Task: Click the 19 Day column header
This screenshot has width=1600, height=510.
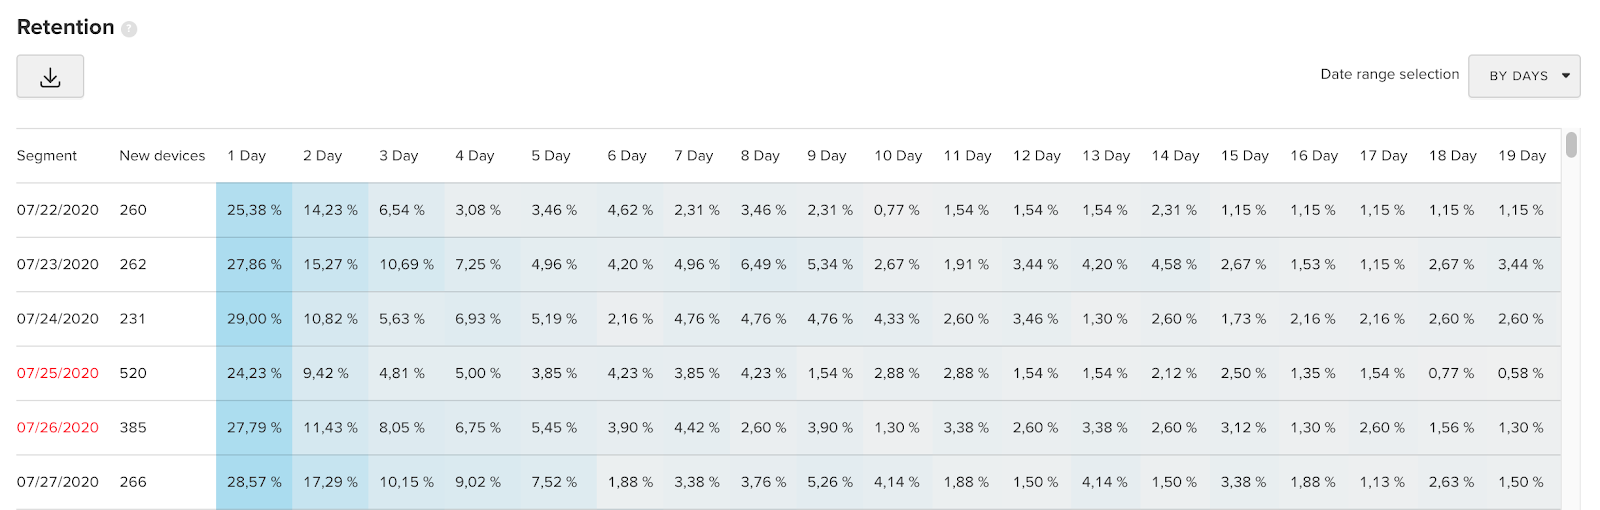Action: [1522, 156]
